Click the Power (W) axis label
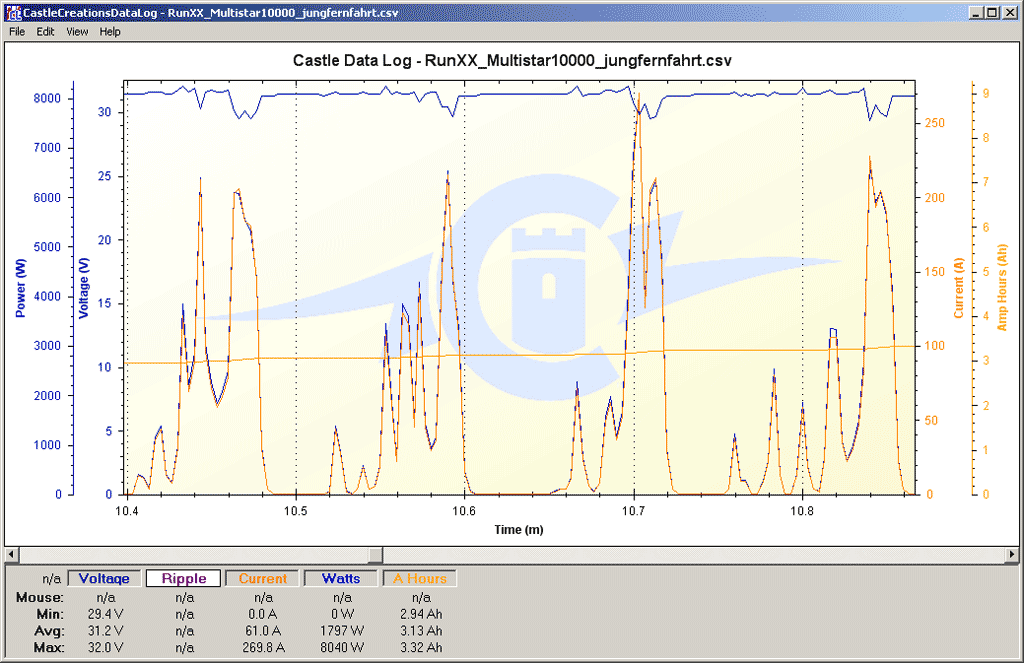 21,288
